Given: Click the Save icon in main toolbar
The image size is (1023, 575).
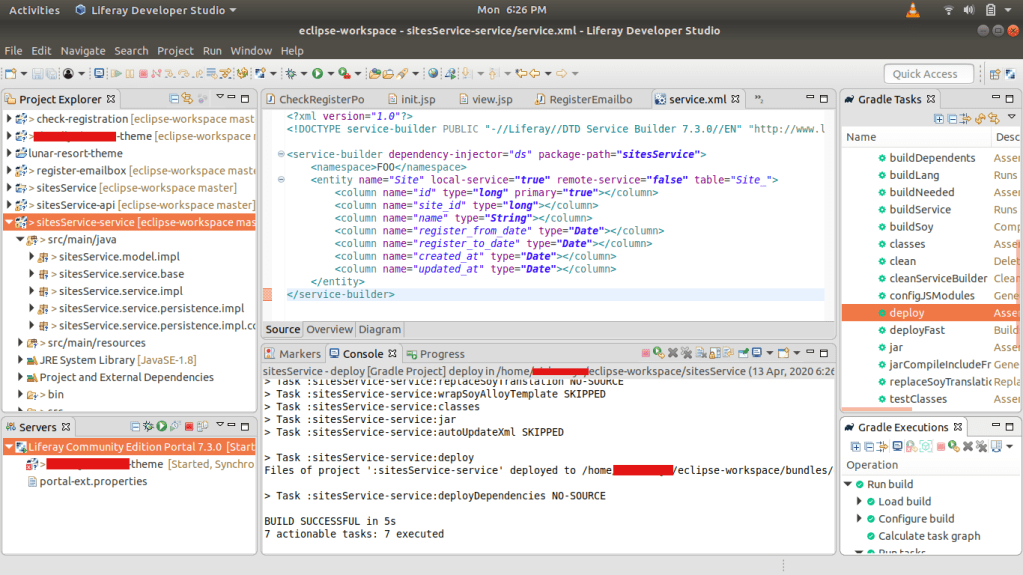Looking at the screenshot, I should coord(37,74).
